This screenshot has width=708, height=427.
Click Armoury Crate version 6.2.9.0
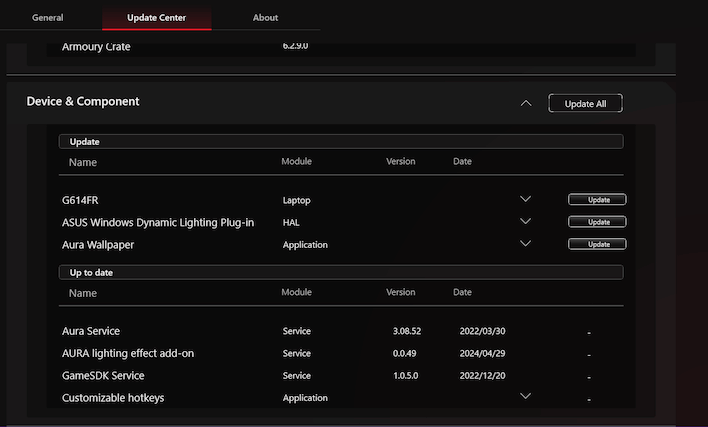(x=295, y=46)
